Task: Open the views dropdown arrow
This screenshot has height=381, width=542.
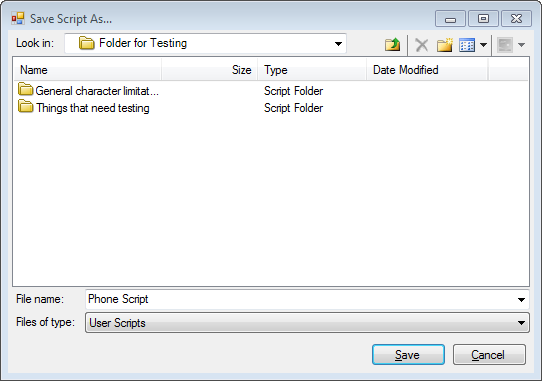Action: click(x=483, y=45)
